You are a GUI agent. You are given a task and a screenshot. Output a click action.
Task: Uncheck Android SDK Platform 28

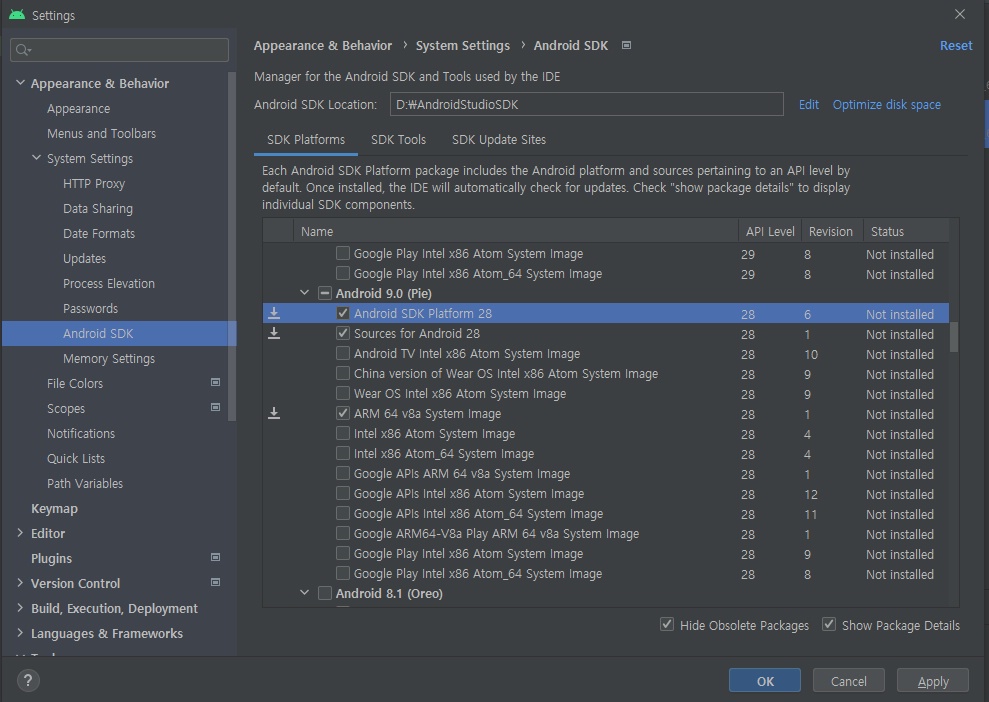pyautogui.click(x=342, y=313)
